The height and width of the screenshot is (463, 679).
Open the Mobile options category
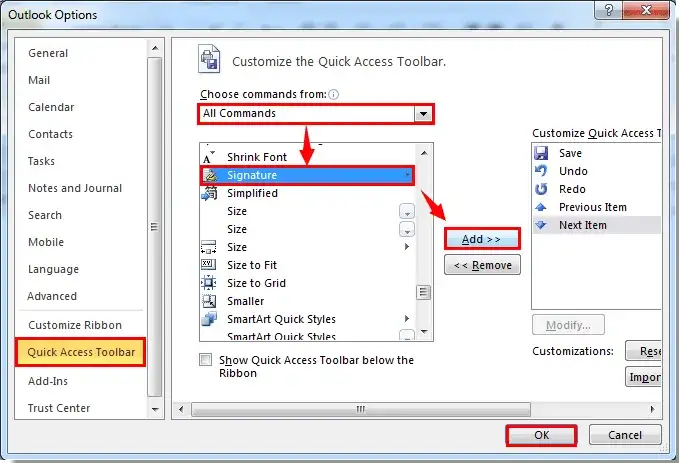tap(46, 242)
